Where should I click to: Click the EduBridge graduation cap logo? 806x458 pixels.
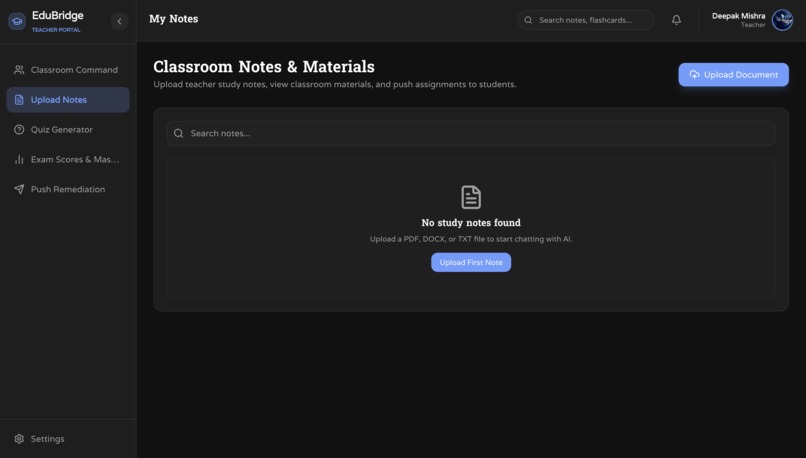click(x=17, y=21)
